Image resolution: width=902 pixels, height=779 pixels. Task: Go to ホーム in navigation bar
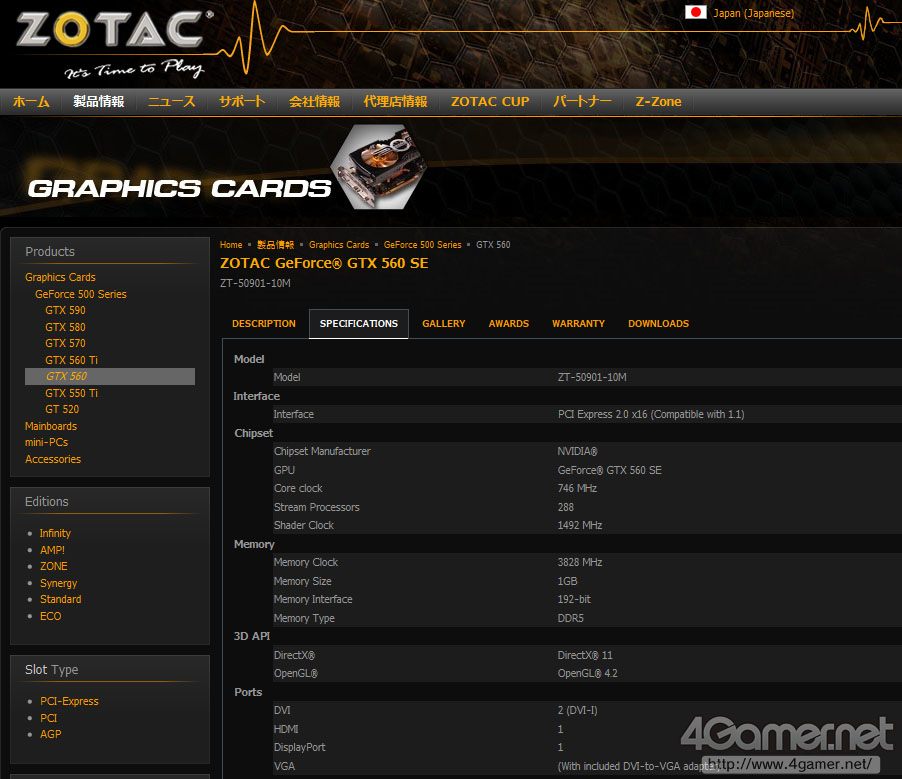[31, 102]
